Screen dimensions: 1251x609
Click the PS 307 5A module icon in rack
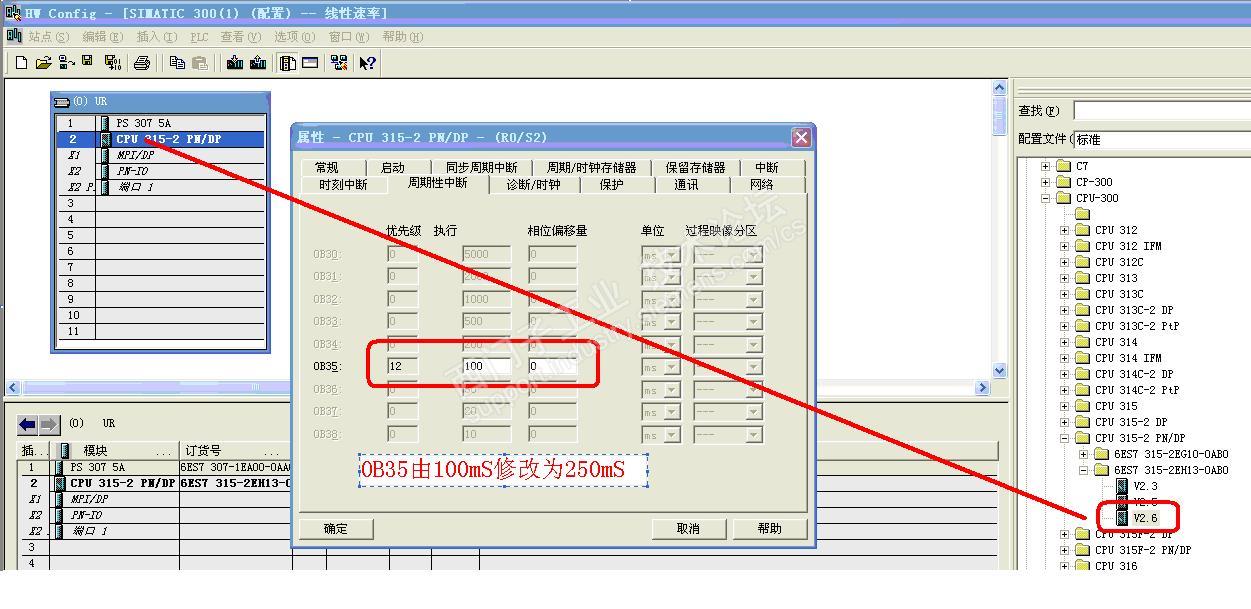click(105, 123)
